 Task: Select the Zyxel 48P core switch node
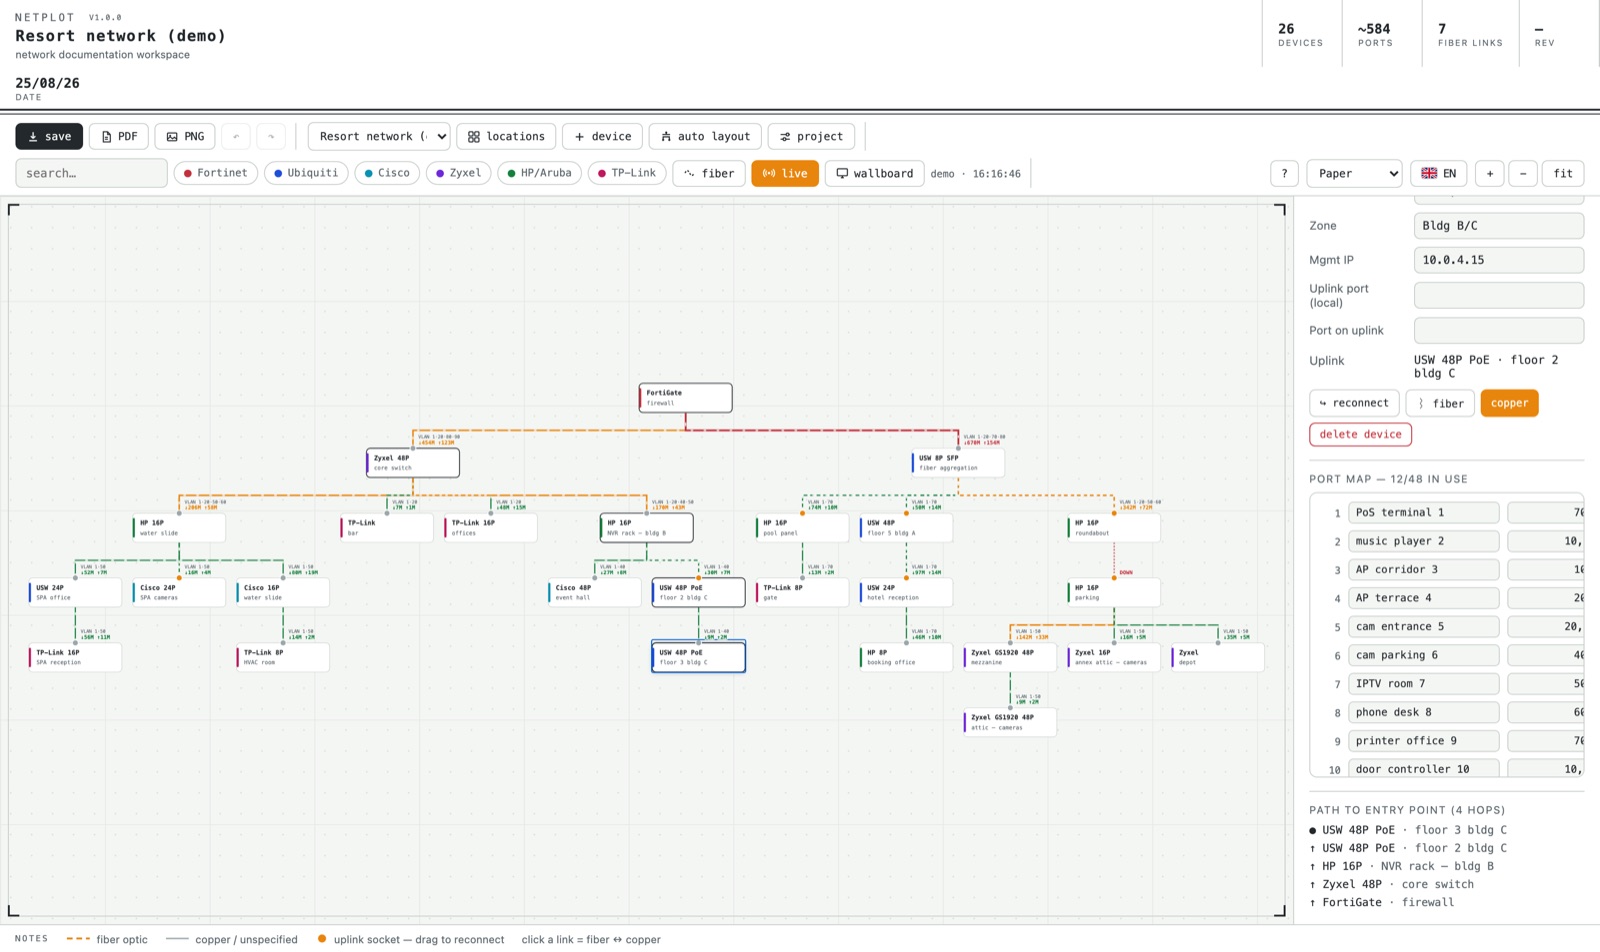point(413,463)
